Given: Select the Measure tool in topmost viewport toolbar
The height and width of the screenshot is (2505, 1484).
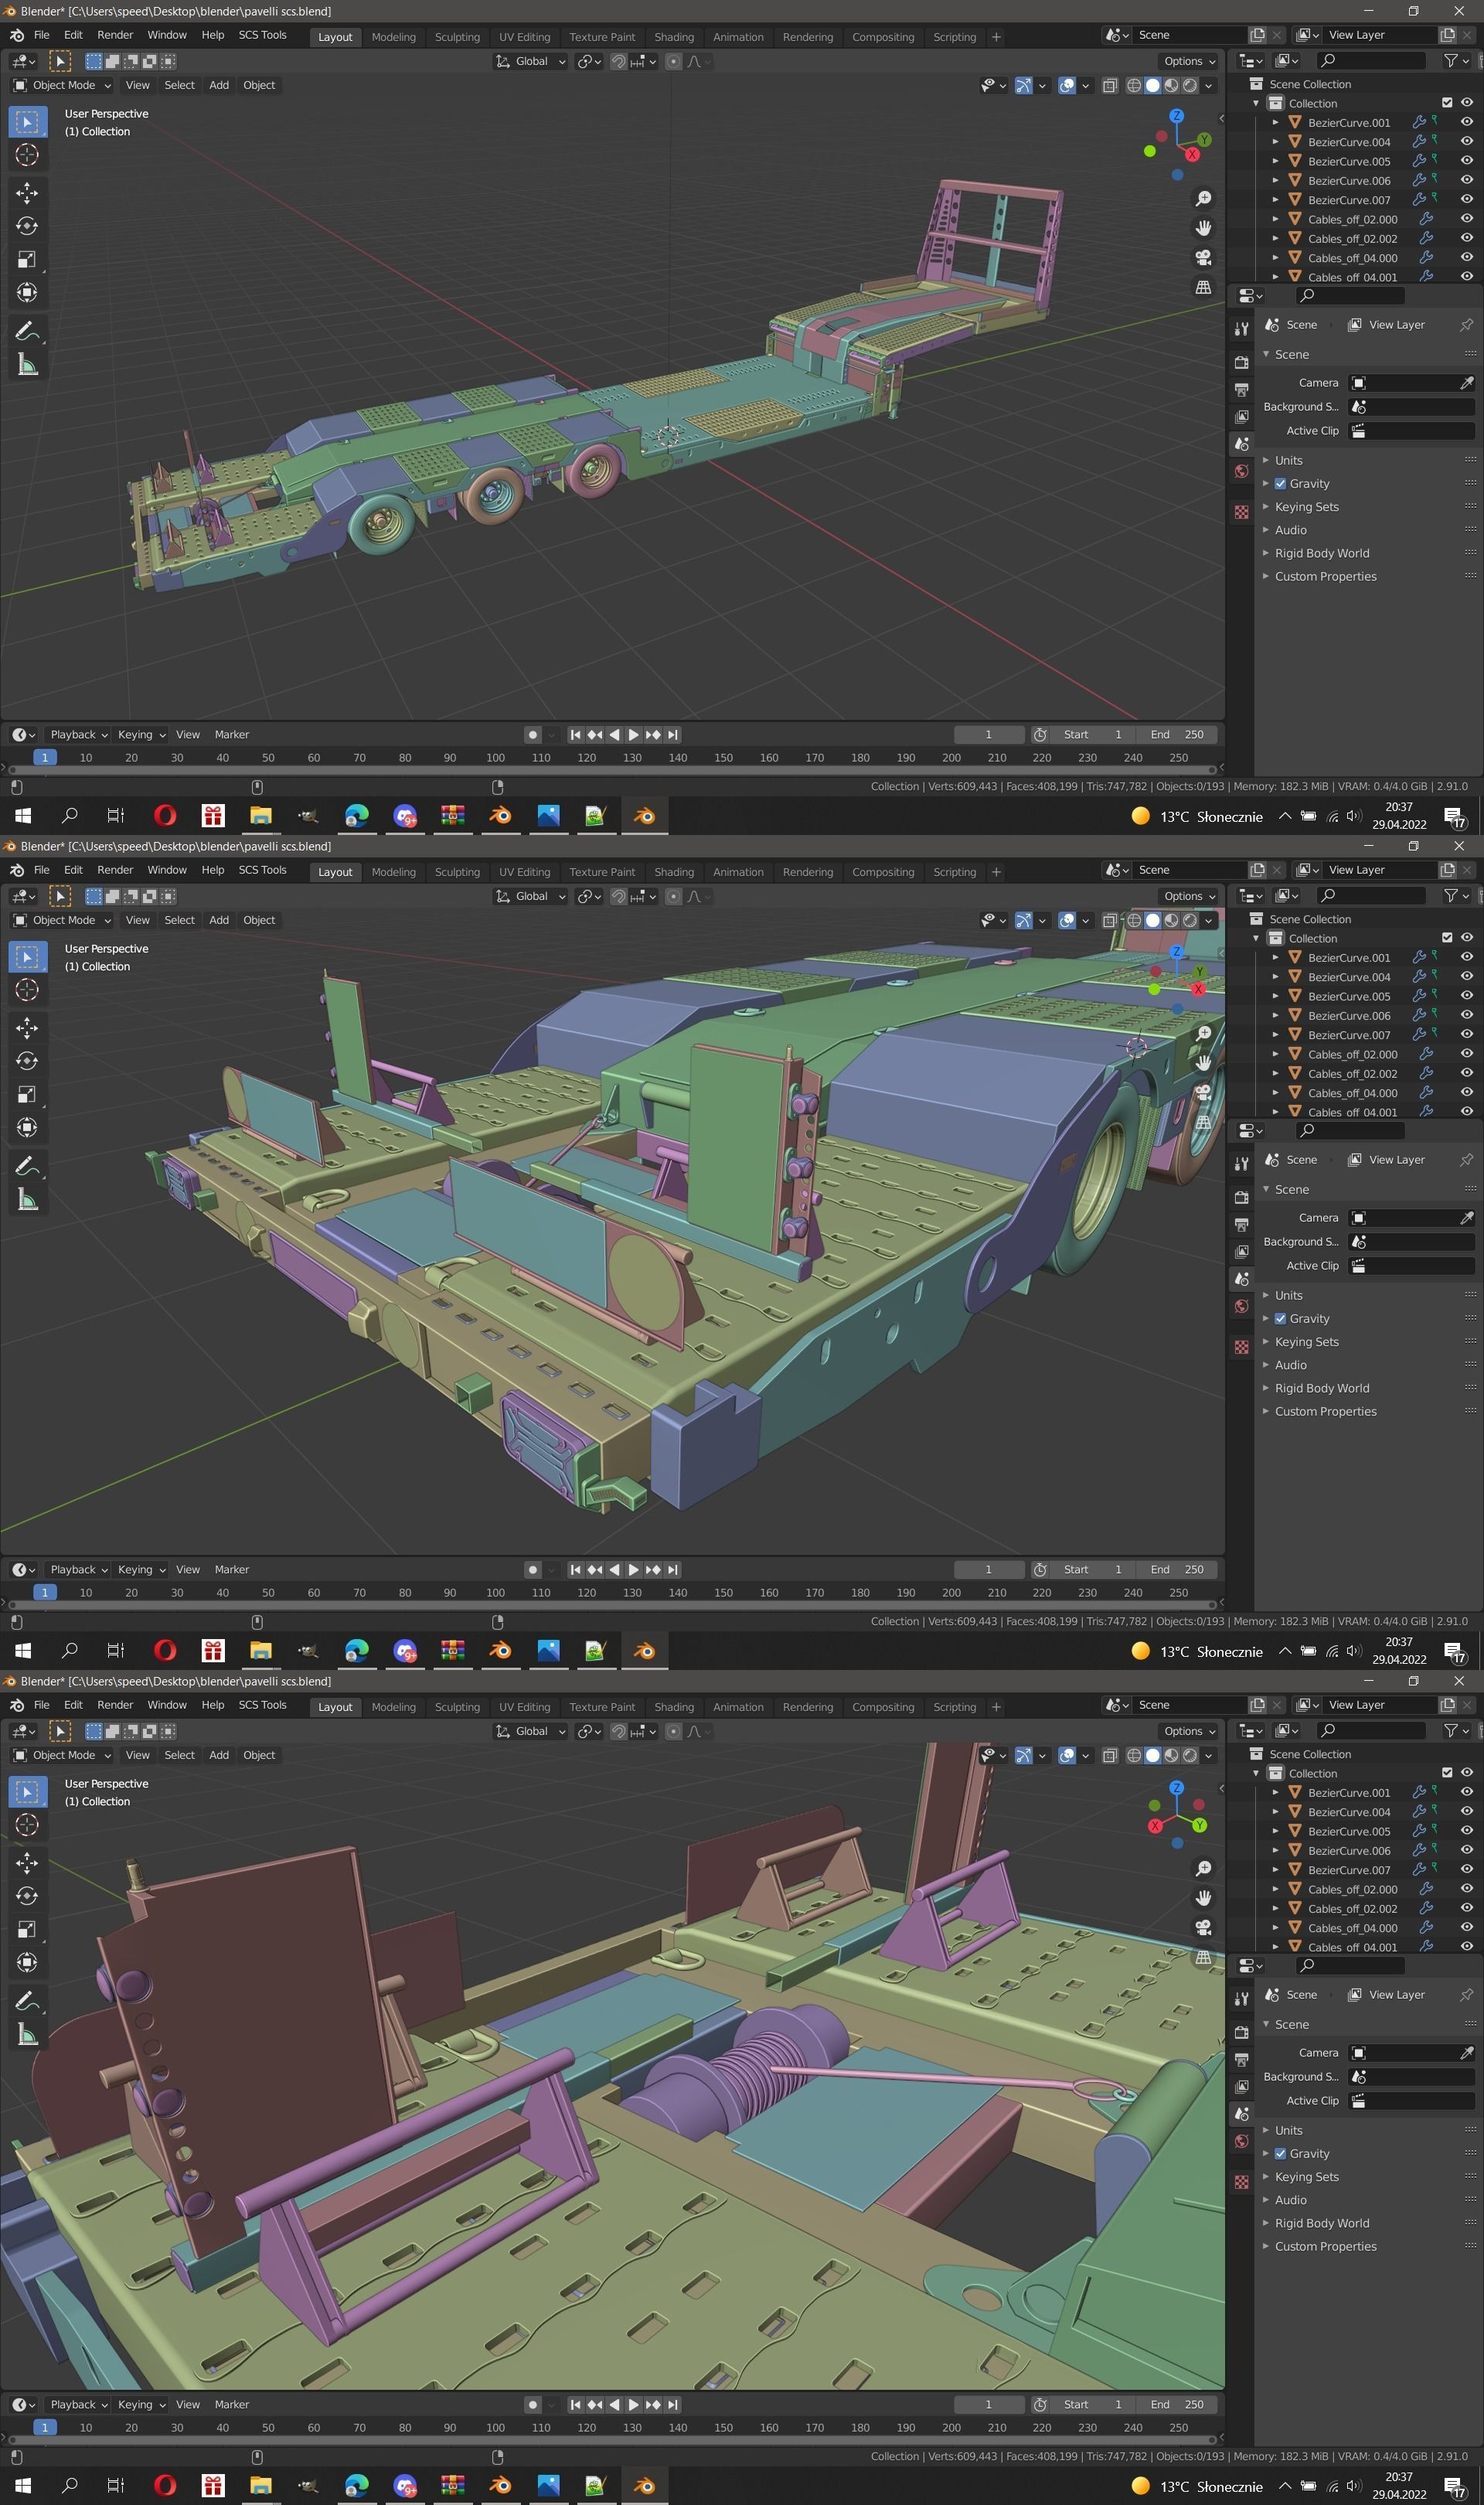Looking at the screenshot, I should point(27,366).
